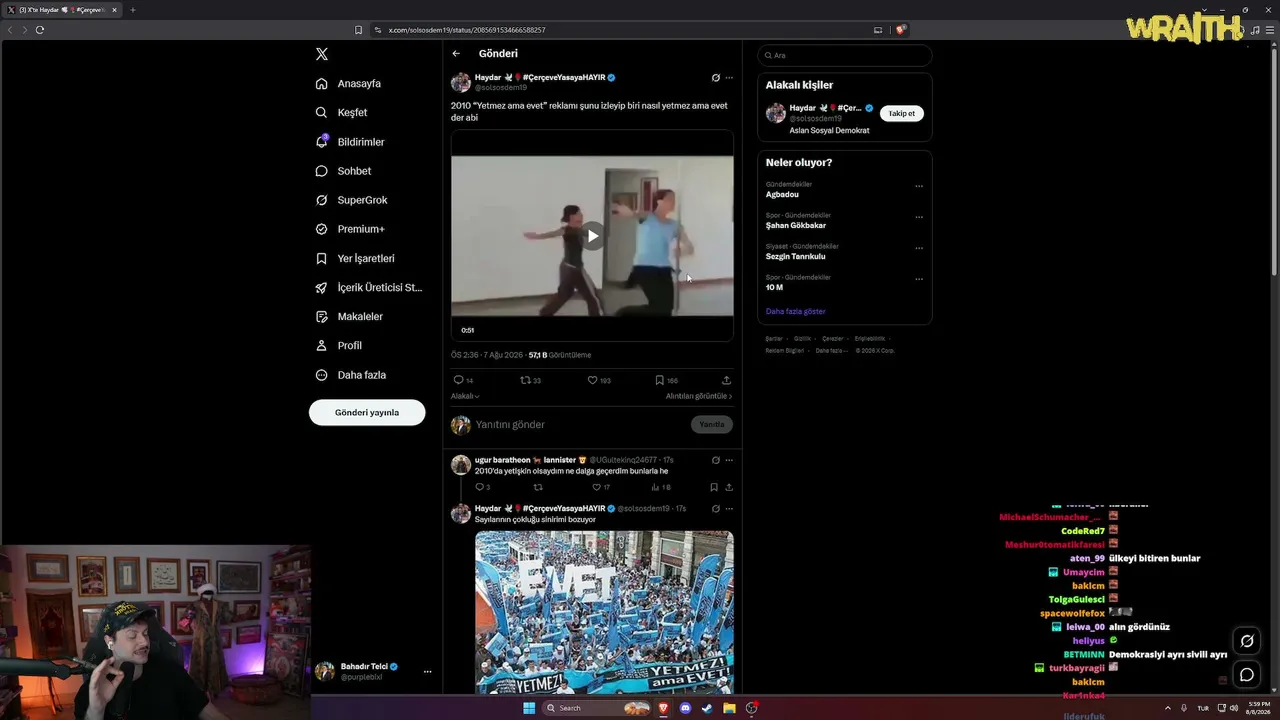Bookmark this page in the address bar
Screen dimensions: 1280x720
[x=359, y=30]
